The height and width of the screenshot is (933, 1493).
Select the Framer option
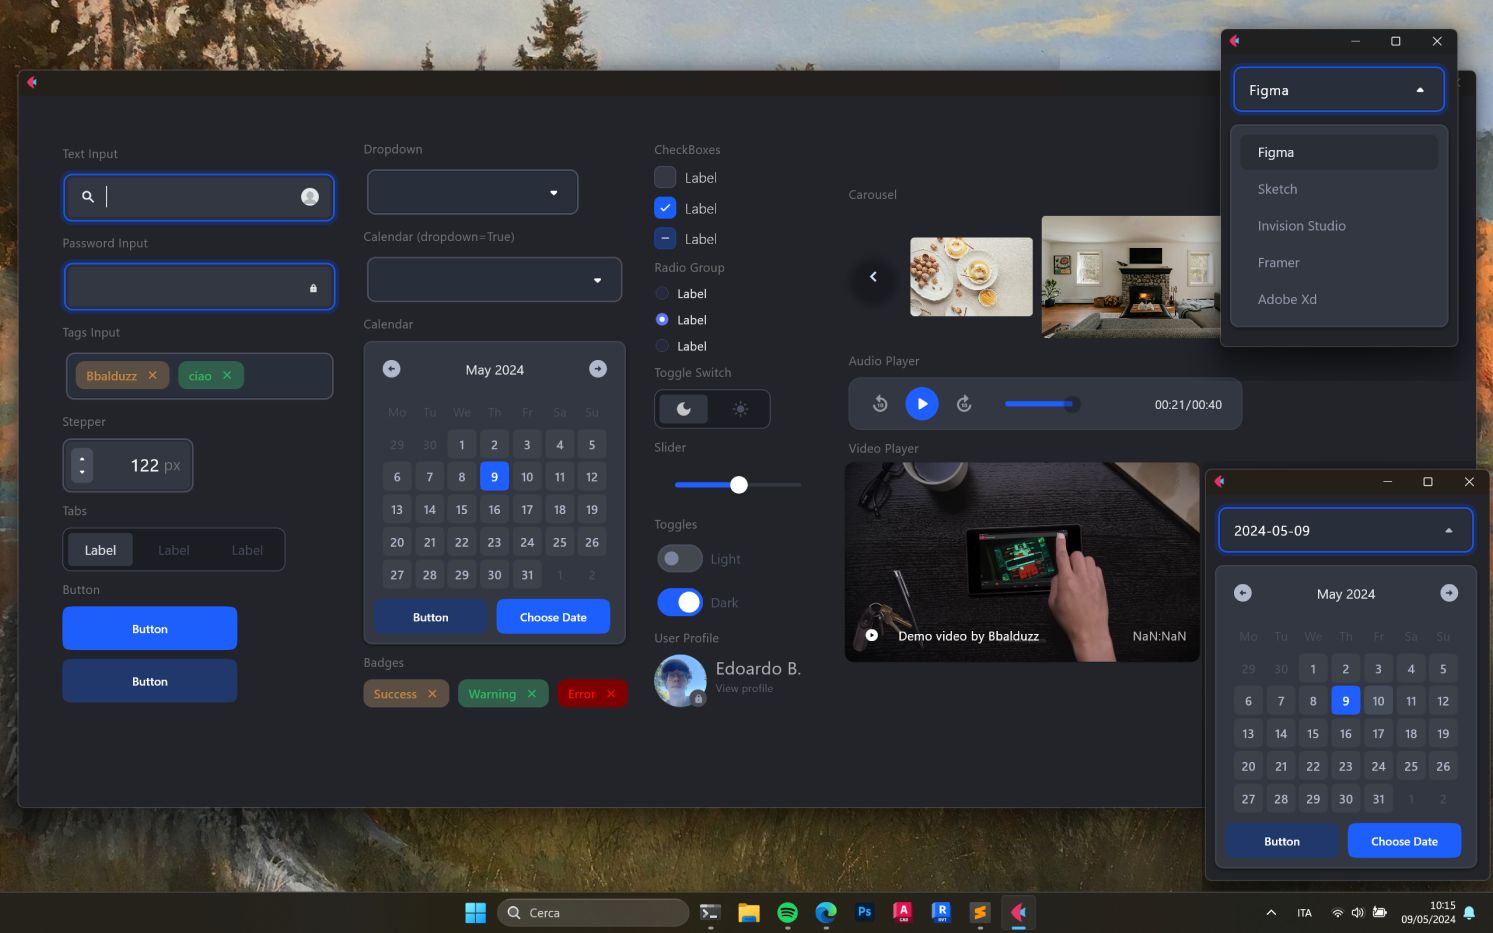tap(1278, 263)
